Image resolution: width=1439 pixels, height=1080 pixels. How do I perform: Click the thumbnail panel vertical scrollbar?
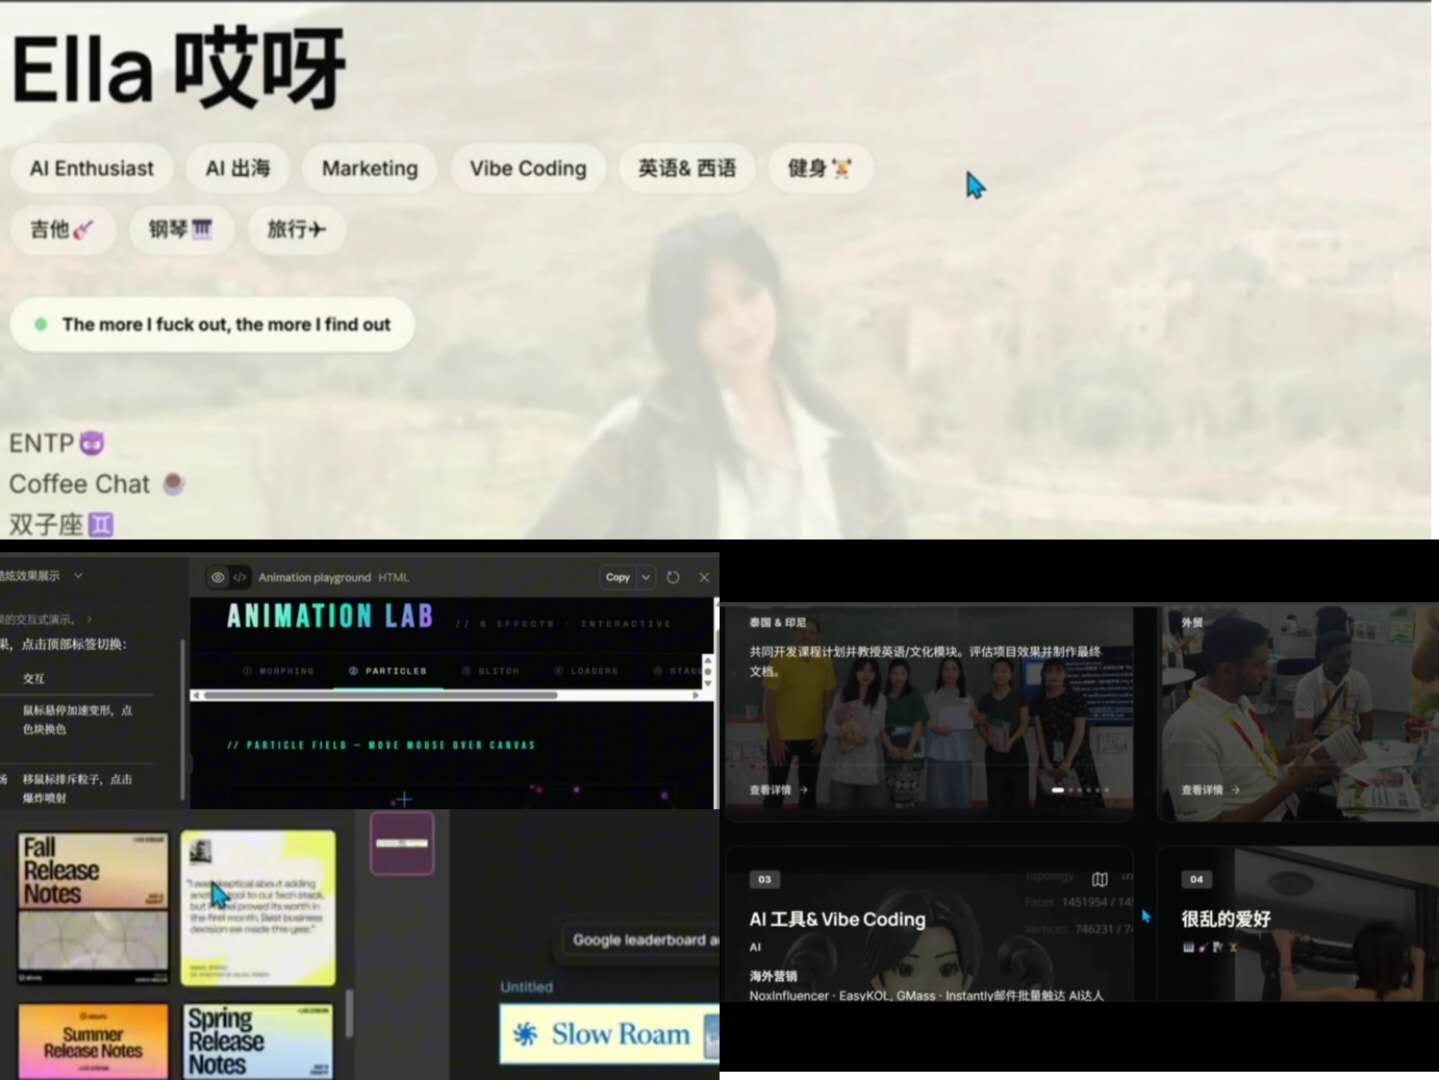coord(349,1014)
